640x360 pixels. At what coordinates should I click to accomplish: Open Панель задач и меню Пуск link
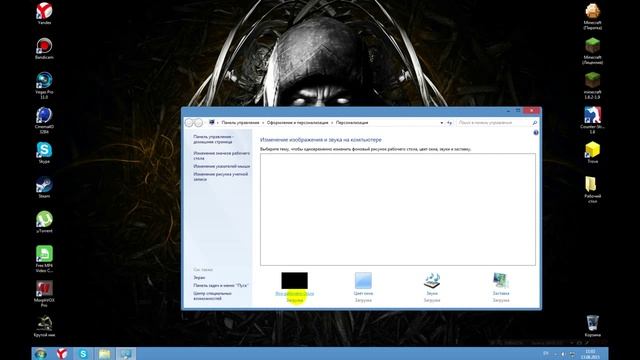221,285
